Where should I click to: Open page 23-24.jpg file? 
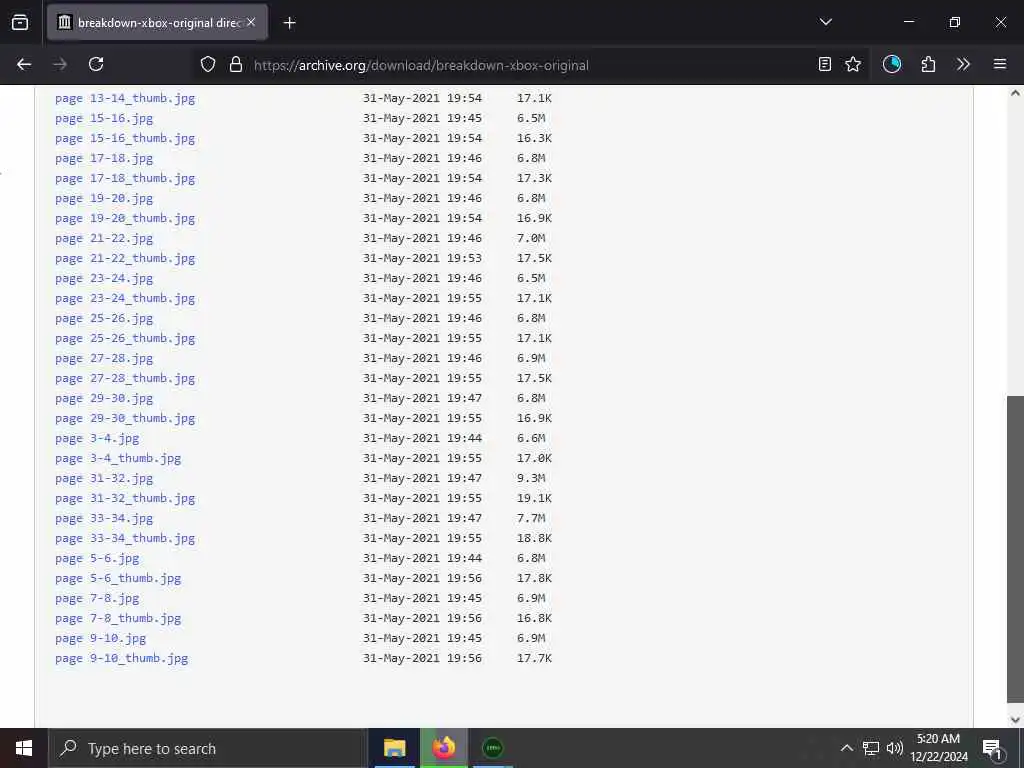pos(104,278)
